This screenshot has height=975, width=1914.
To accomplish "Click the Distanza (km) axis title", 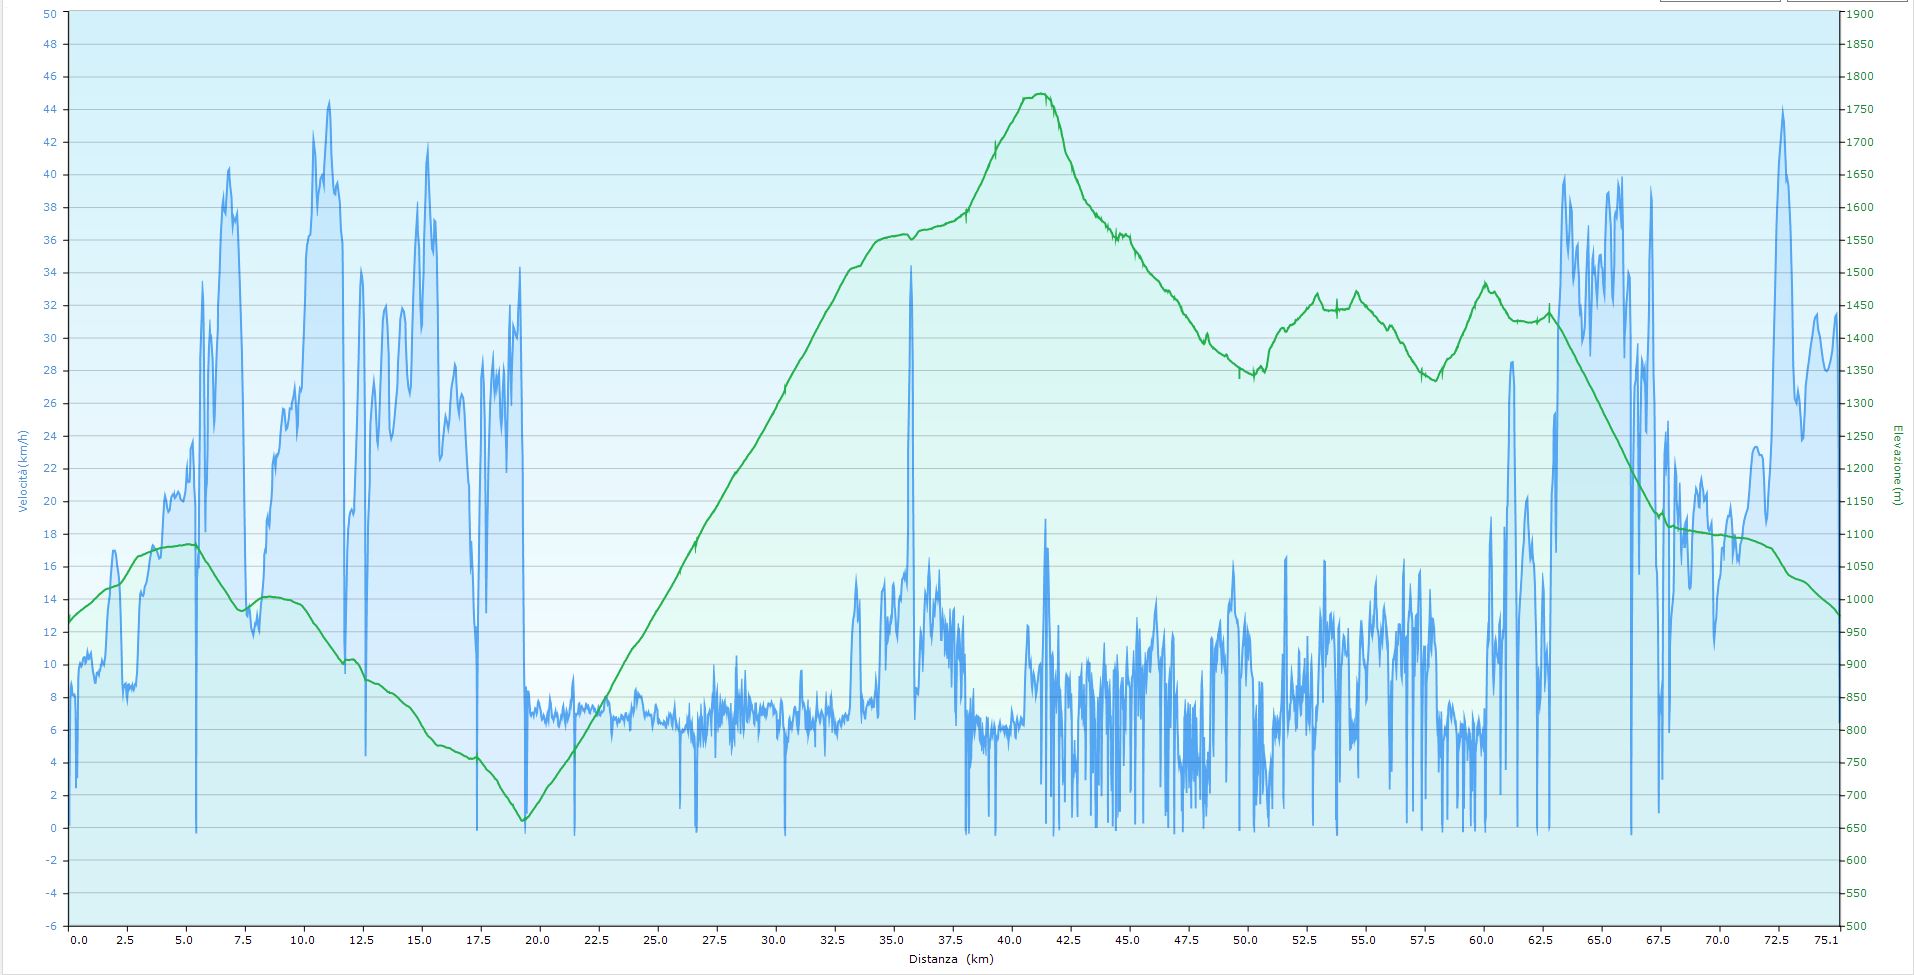I will pyautogui.click(x=951, y=959).
